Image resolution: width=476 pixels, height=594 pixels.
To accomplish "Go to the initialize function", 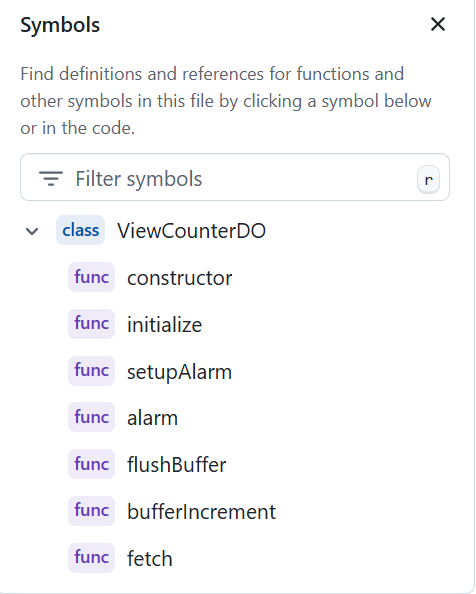I will (164, 325).
